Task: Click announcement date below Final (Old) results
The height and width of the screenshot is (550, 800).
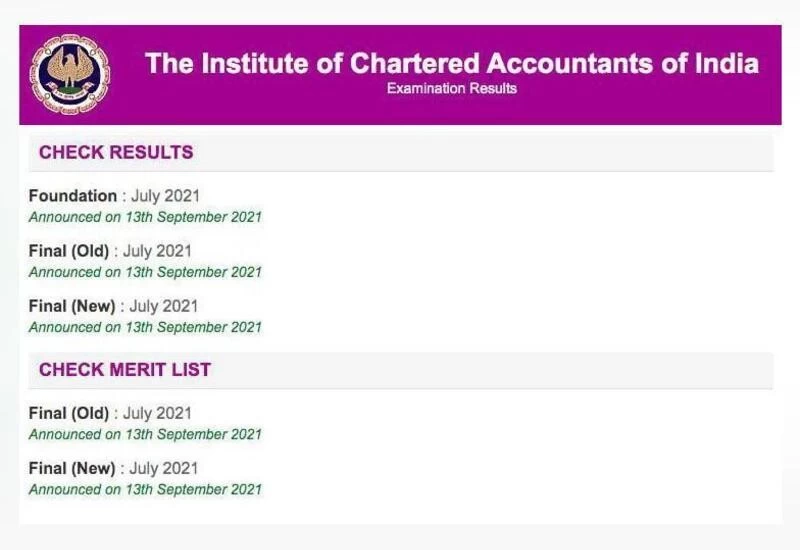Action: coord(145,272)
